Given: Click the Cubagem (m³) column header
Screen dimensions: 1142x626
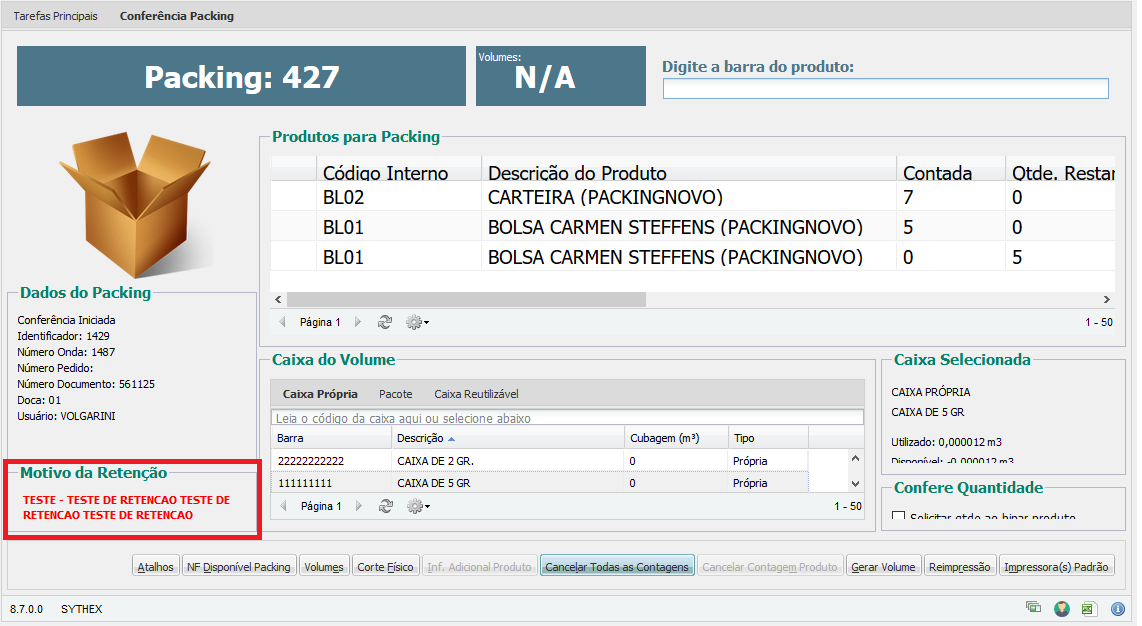Looking at the screenshot, I should 676,438.
